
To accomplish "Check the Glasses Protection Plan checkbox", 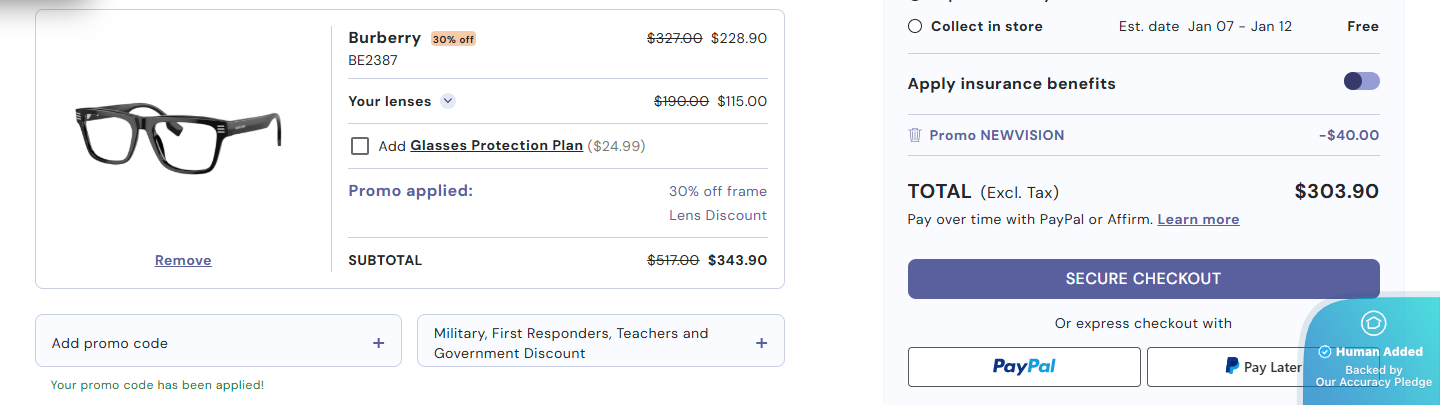I will (x=360, y=146).
